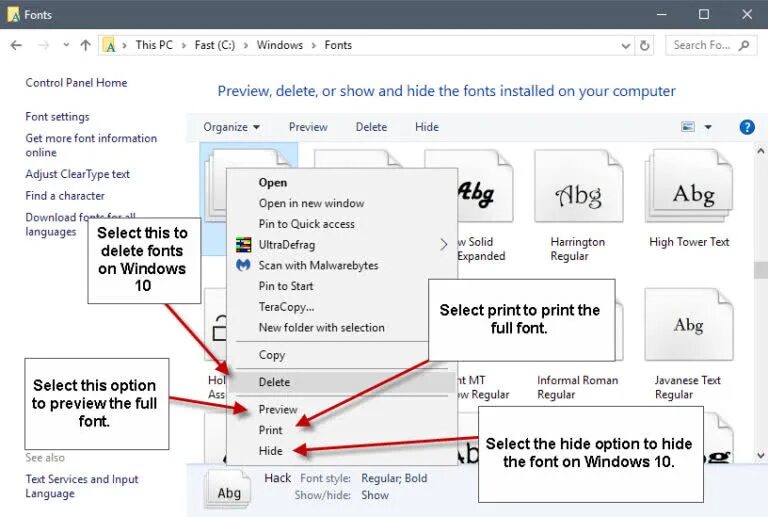Click the Malwarebytes scan icon
Image resolution: width=768 pixels, height=517 pixels.
[x=243, y=265]
